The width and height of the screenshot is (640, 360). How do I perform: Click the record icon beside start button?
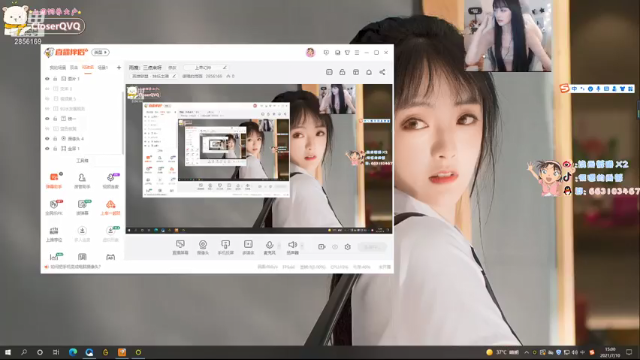pos(322,247)
